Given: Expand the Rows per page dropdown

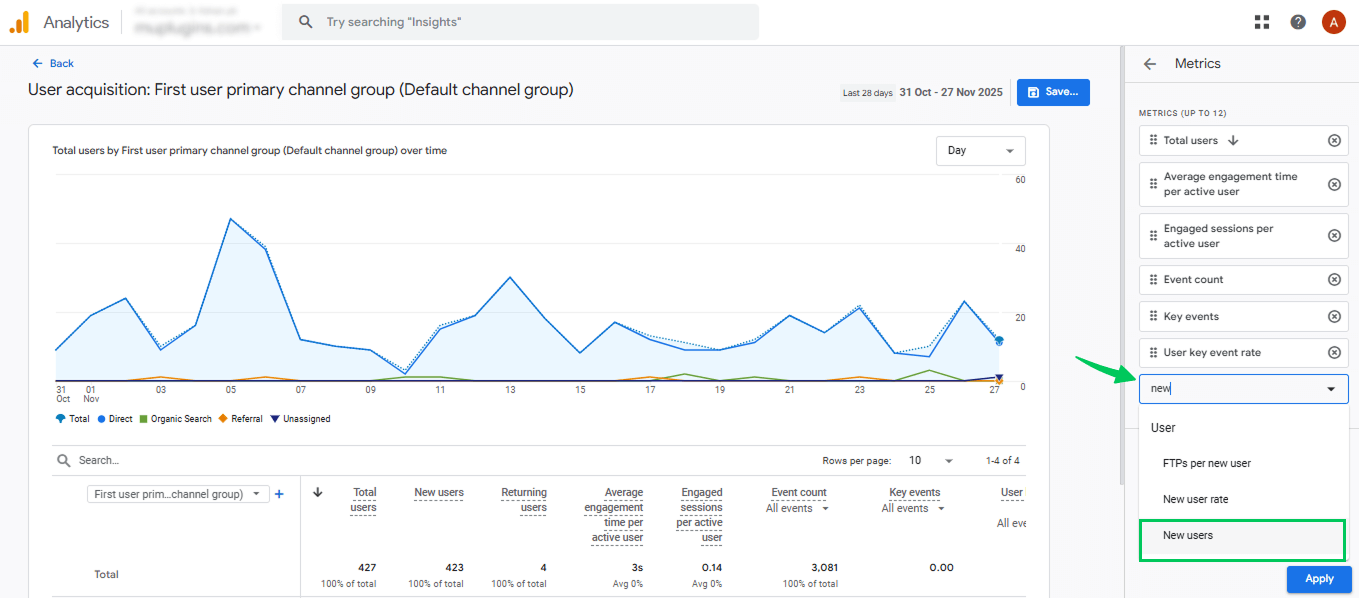Looking at the screenshot, I should pos(931,461).
